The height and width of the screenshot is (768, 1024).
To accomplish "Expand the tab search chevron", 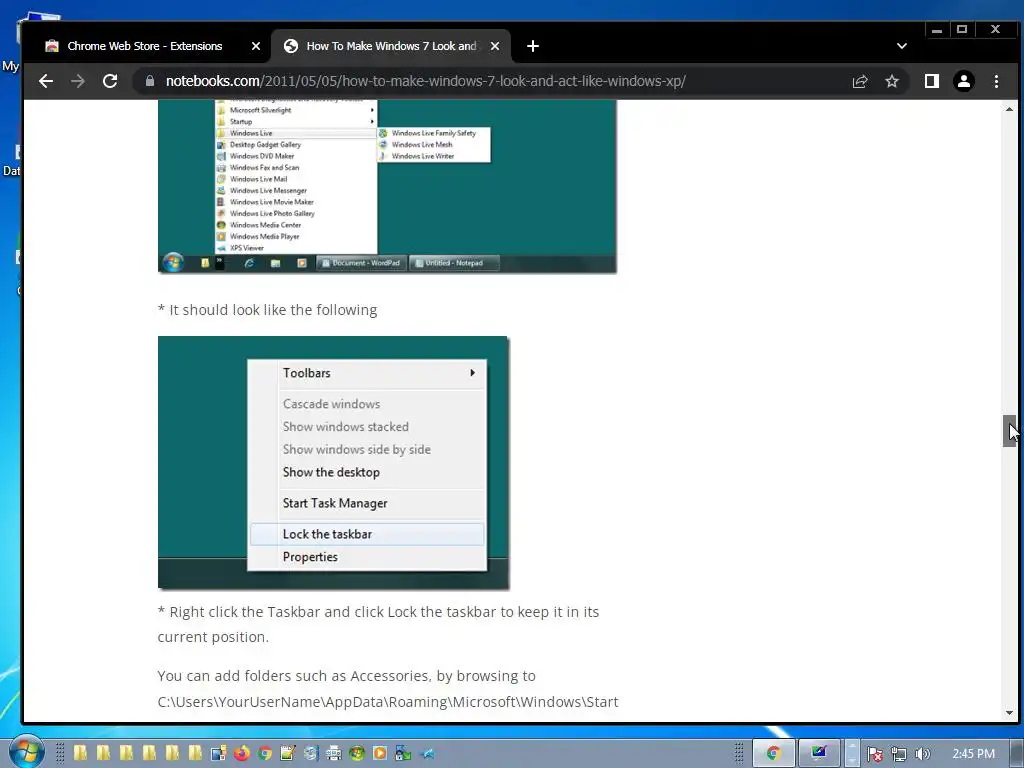I will [x=902, y=46].
